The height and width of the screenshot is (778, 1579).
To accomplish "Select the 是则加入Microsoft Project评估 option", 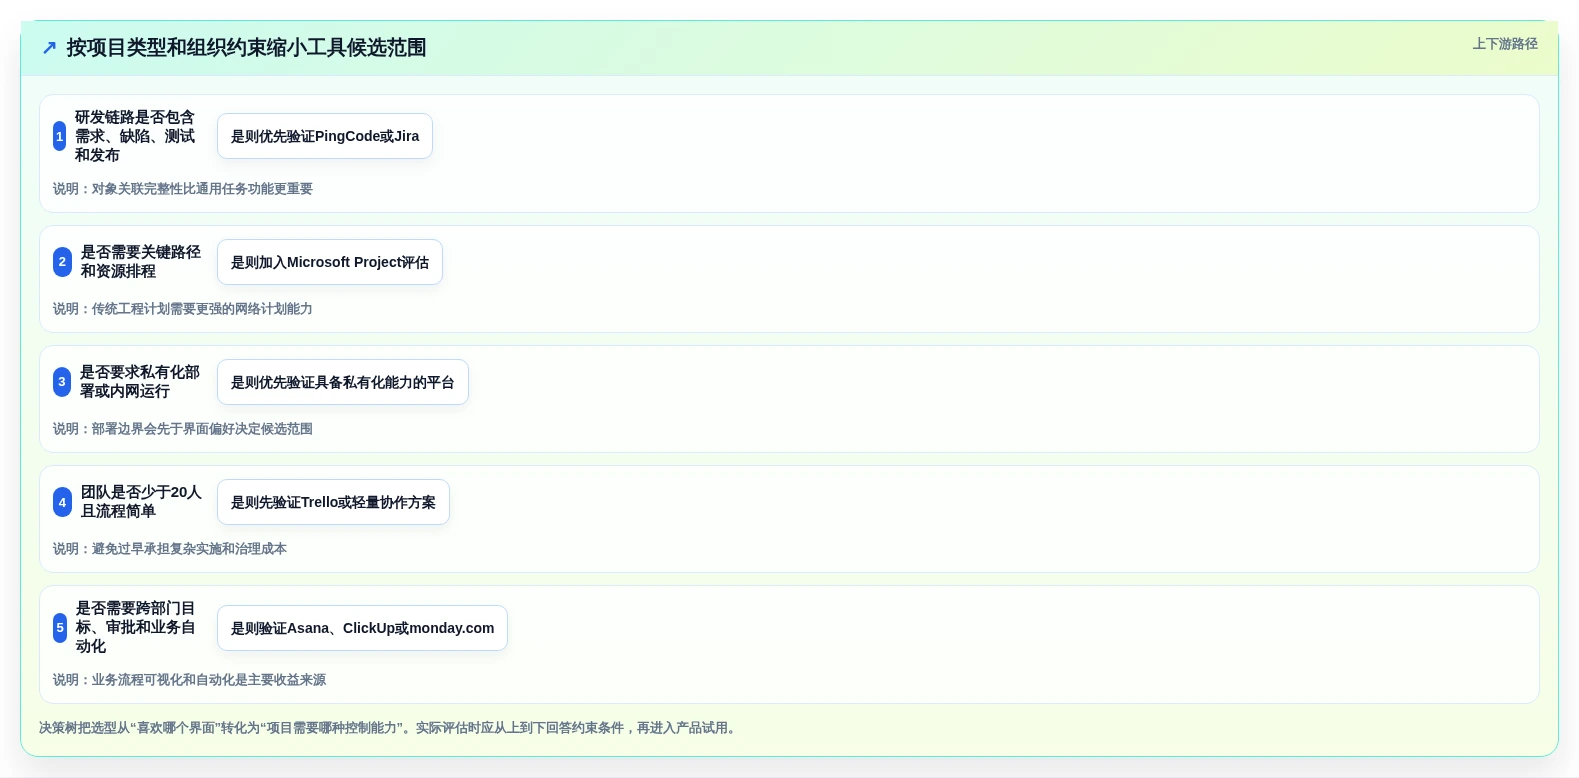I will pos(330,262).
